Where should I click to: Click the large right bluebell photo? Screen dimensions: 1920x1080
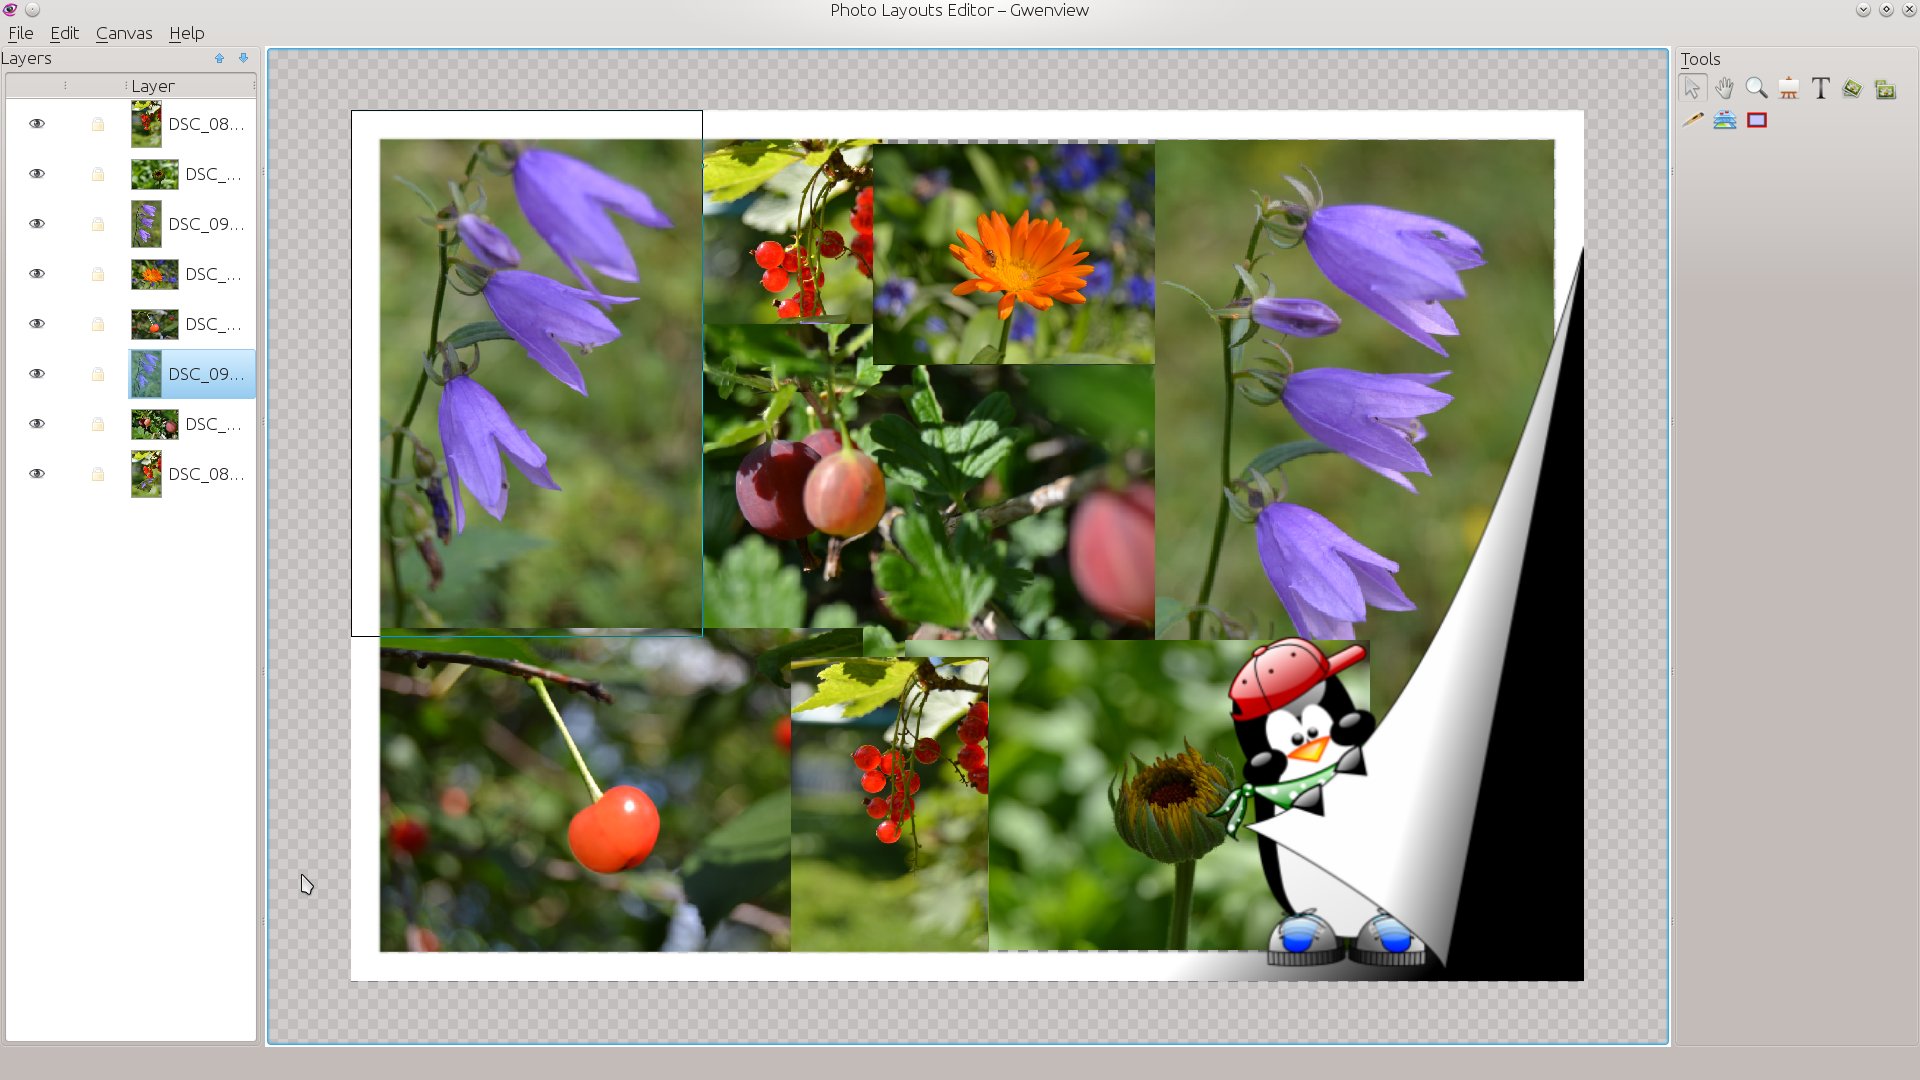[x=1355, y=390]
